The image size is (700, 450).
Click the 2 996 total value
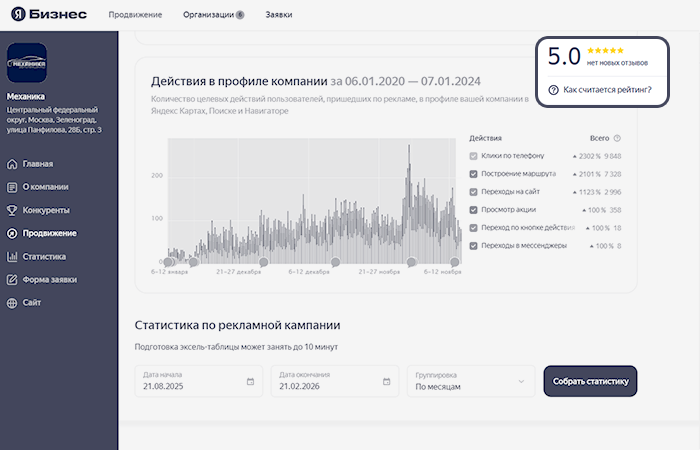[612, 192]
